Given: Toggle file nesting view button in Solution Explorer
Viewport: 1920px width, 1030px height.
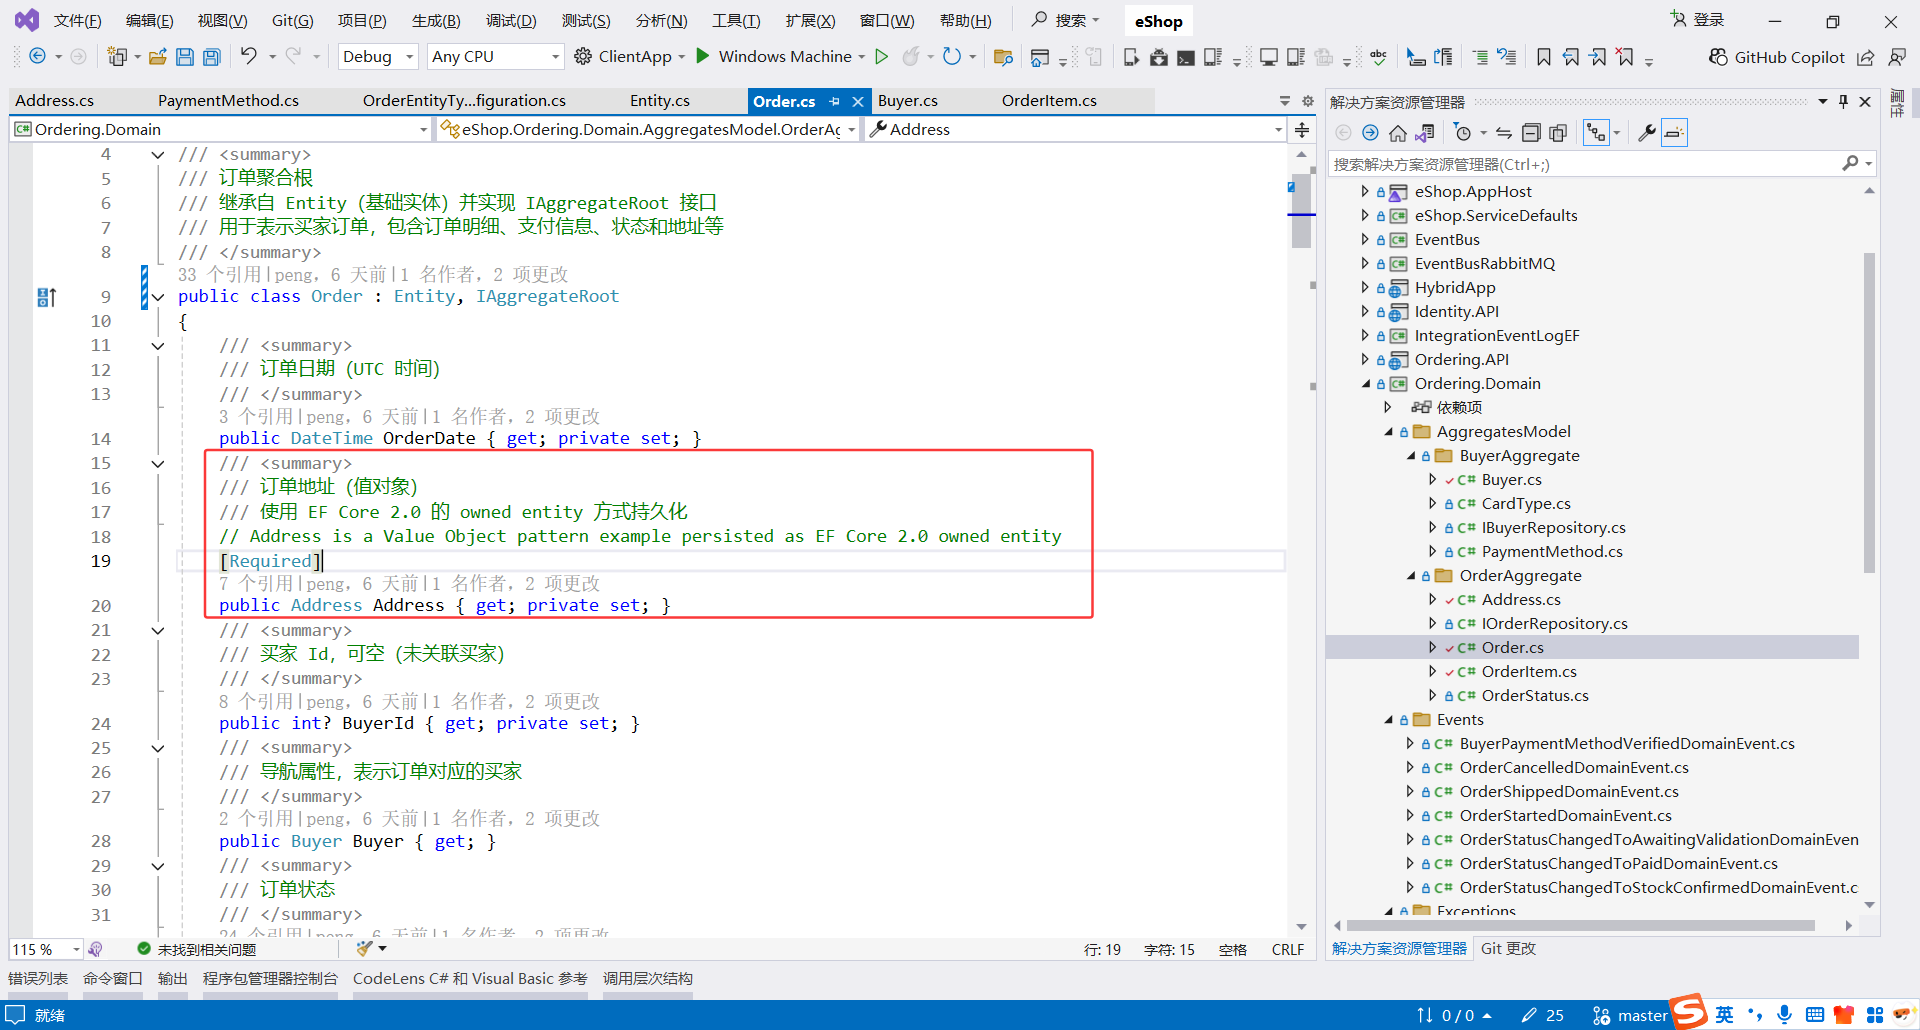Looking at the screenshot, I should (1597, 133).
